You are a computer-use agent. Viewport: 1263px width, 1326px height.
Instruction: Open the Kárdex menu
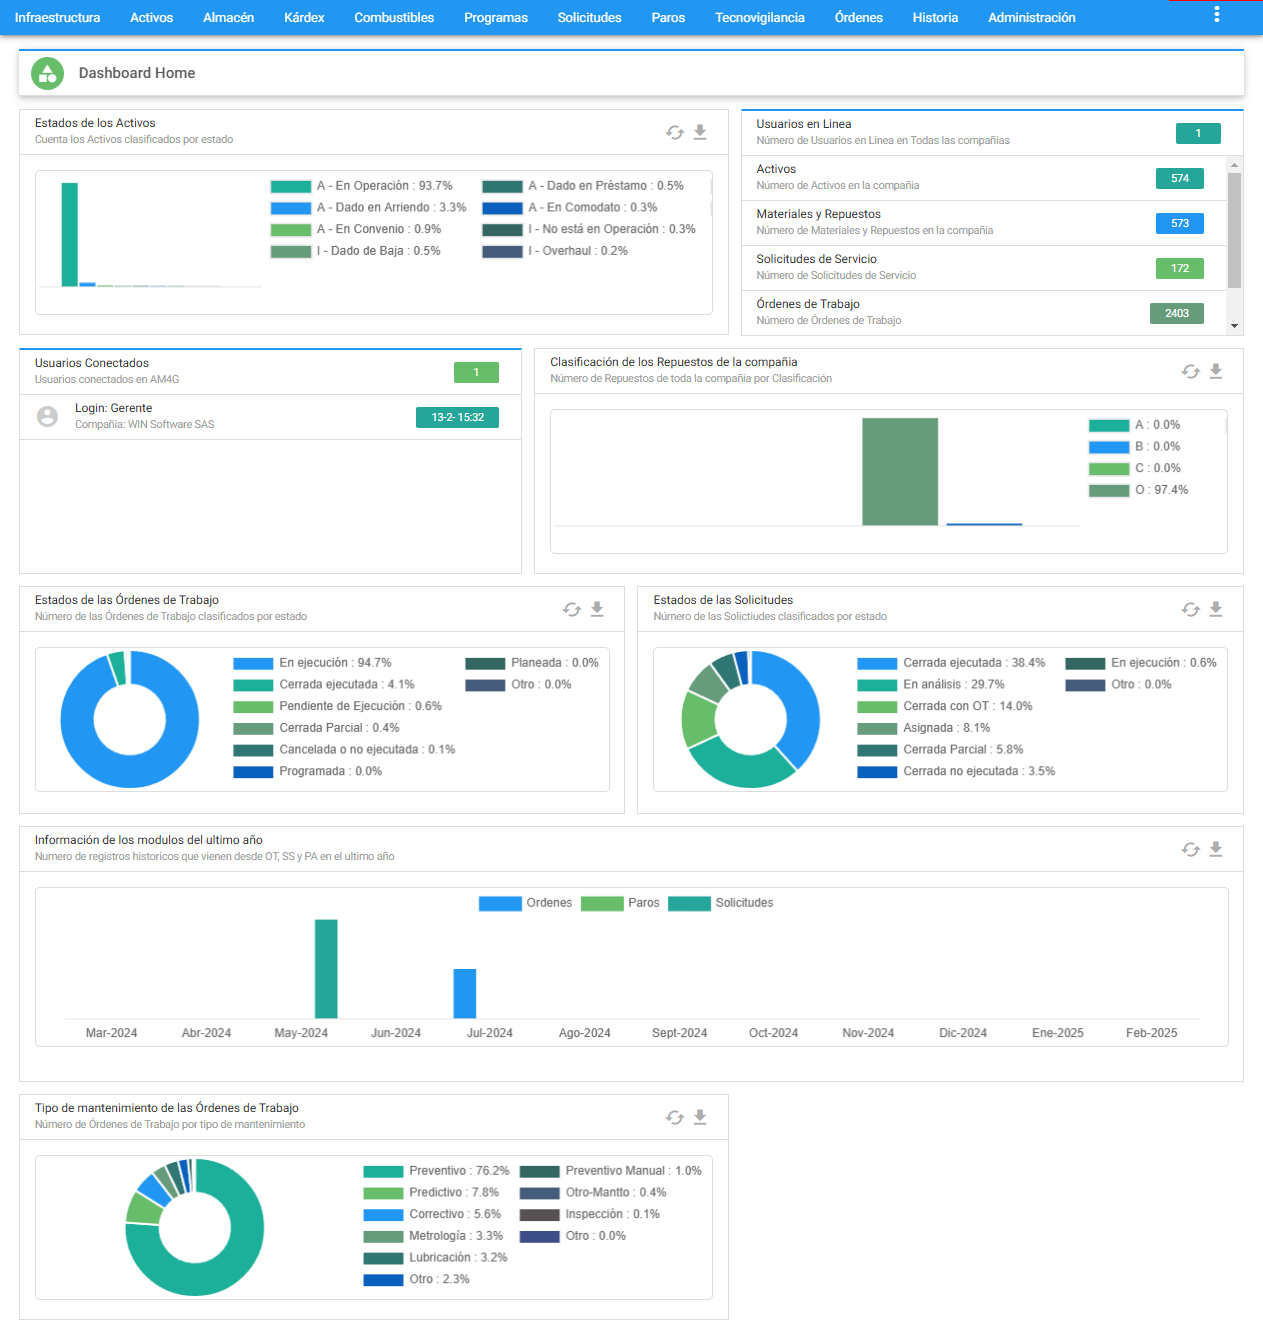click(x=304, y=18)
